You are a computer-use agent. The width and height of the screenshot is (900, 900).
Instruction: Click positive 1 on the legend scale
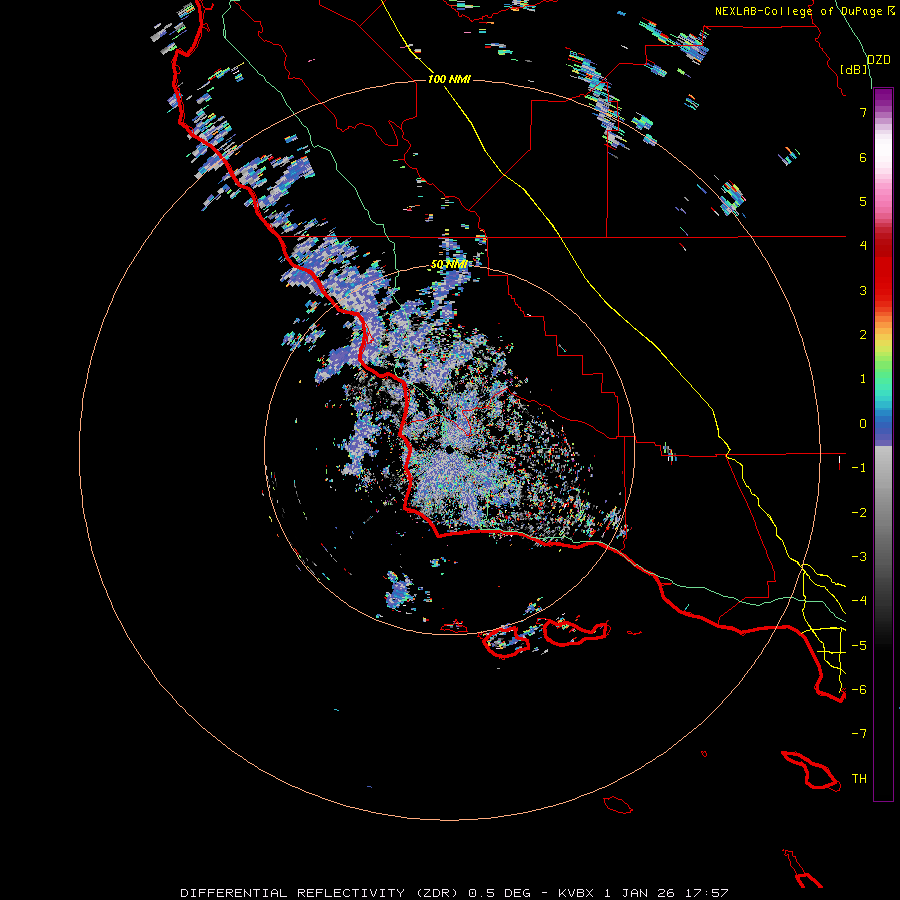pyautogui.click(x=863, y=379)
